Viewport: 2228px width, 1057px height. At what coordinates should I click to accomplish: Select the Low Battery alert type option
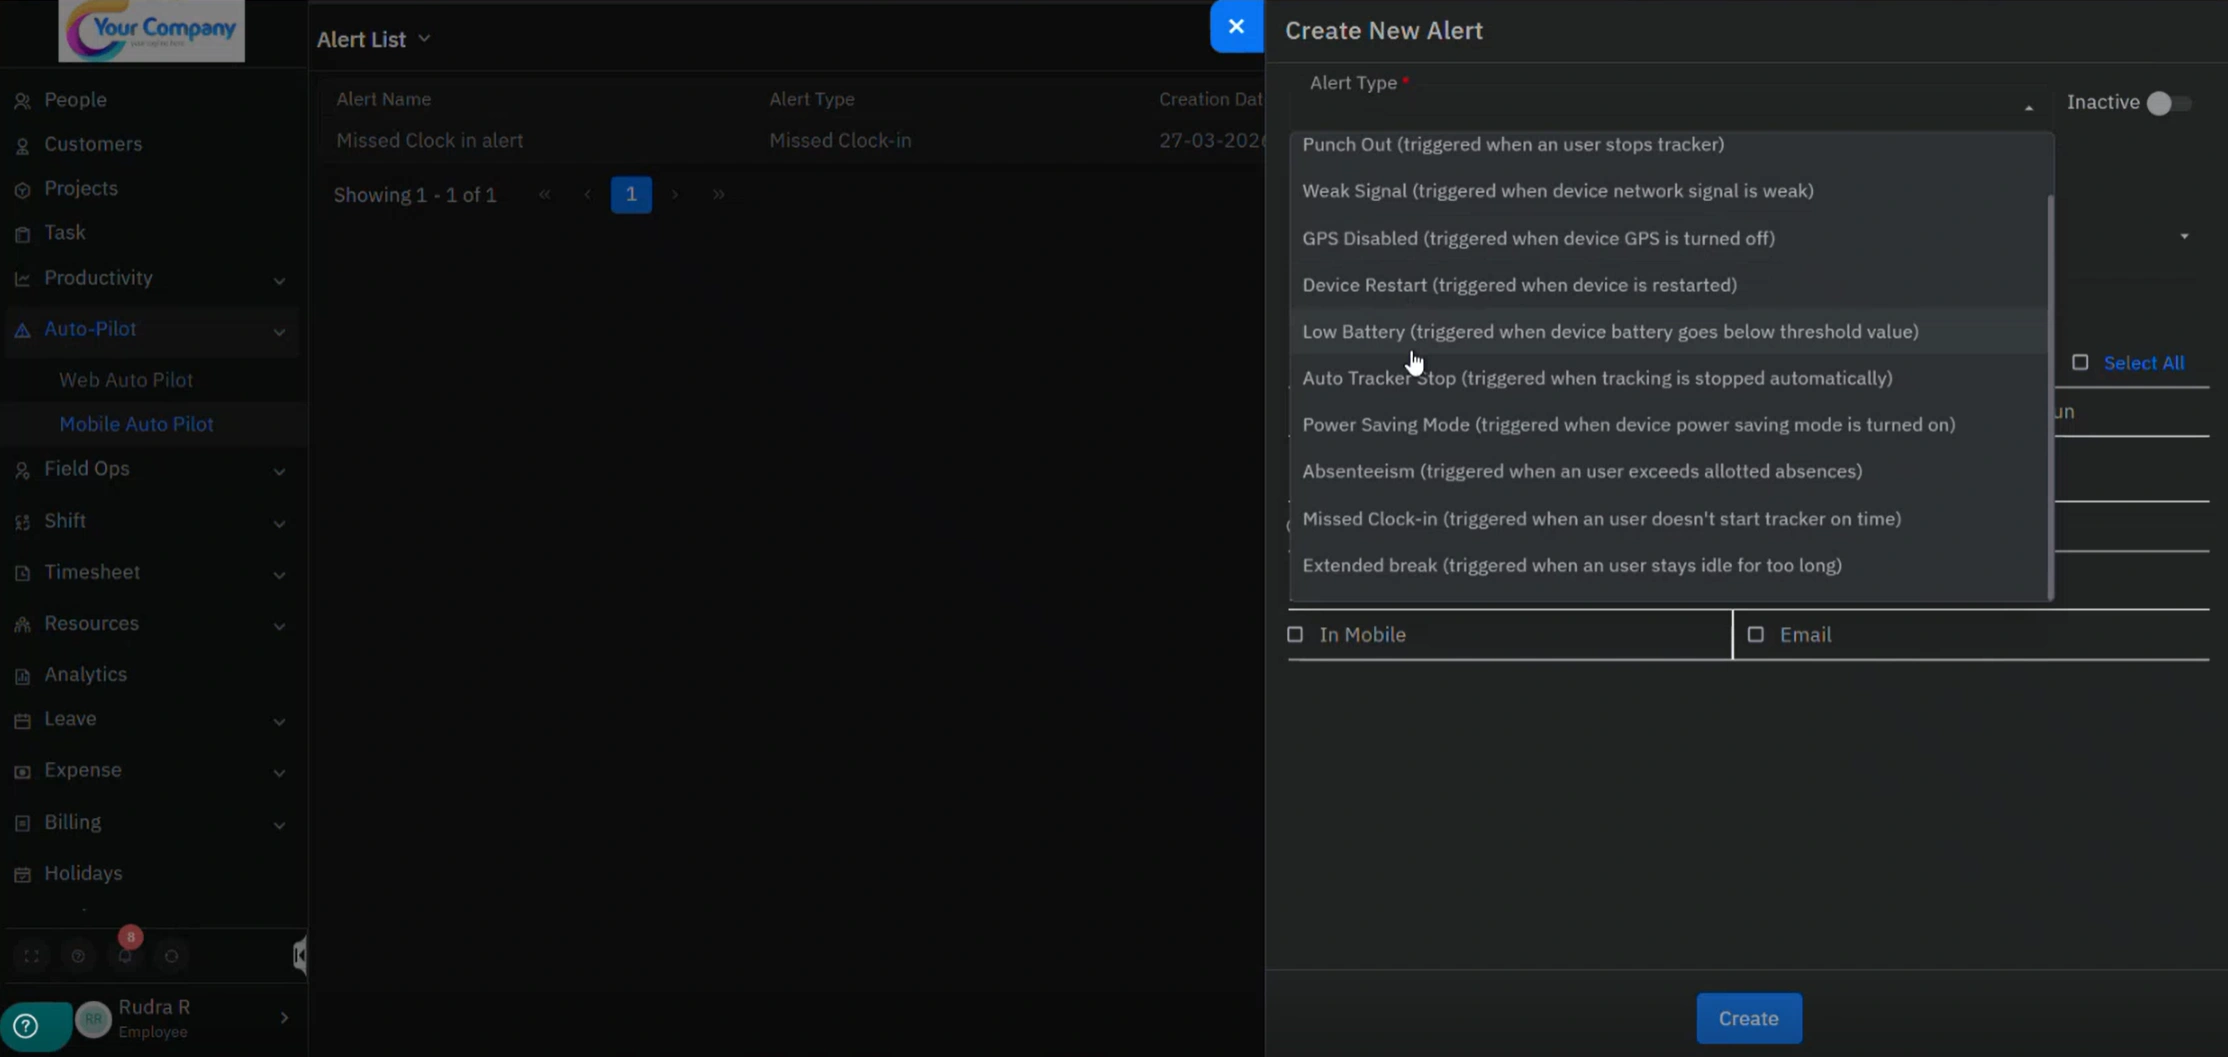(1609, 331)
